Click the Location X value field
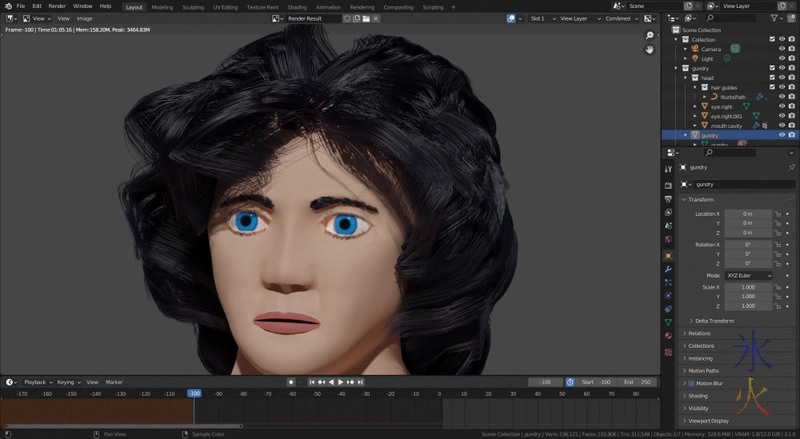 748,214
